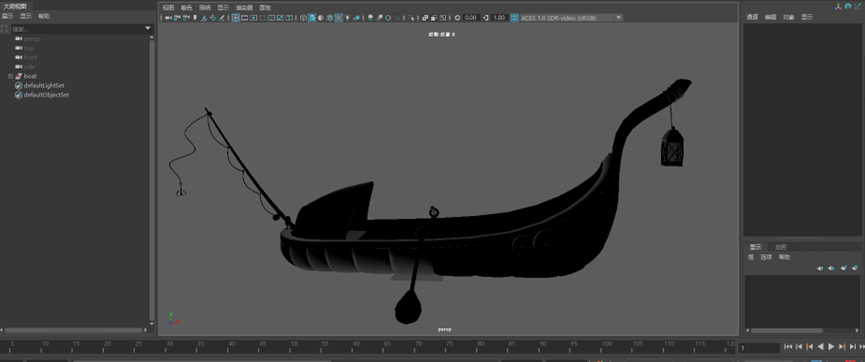The width and height of the screenshot is (865, 362).
Task: Toggle the view transform icon
Action: click(x=515, y=18)
